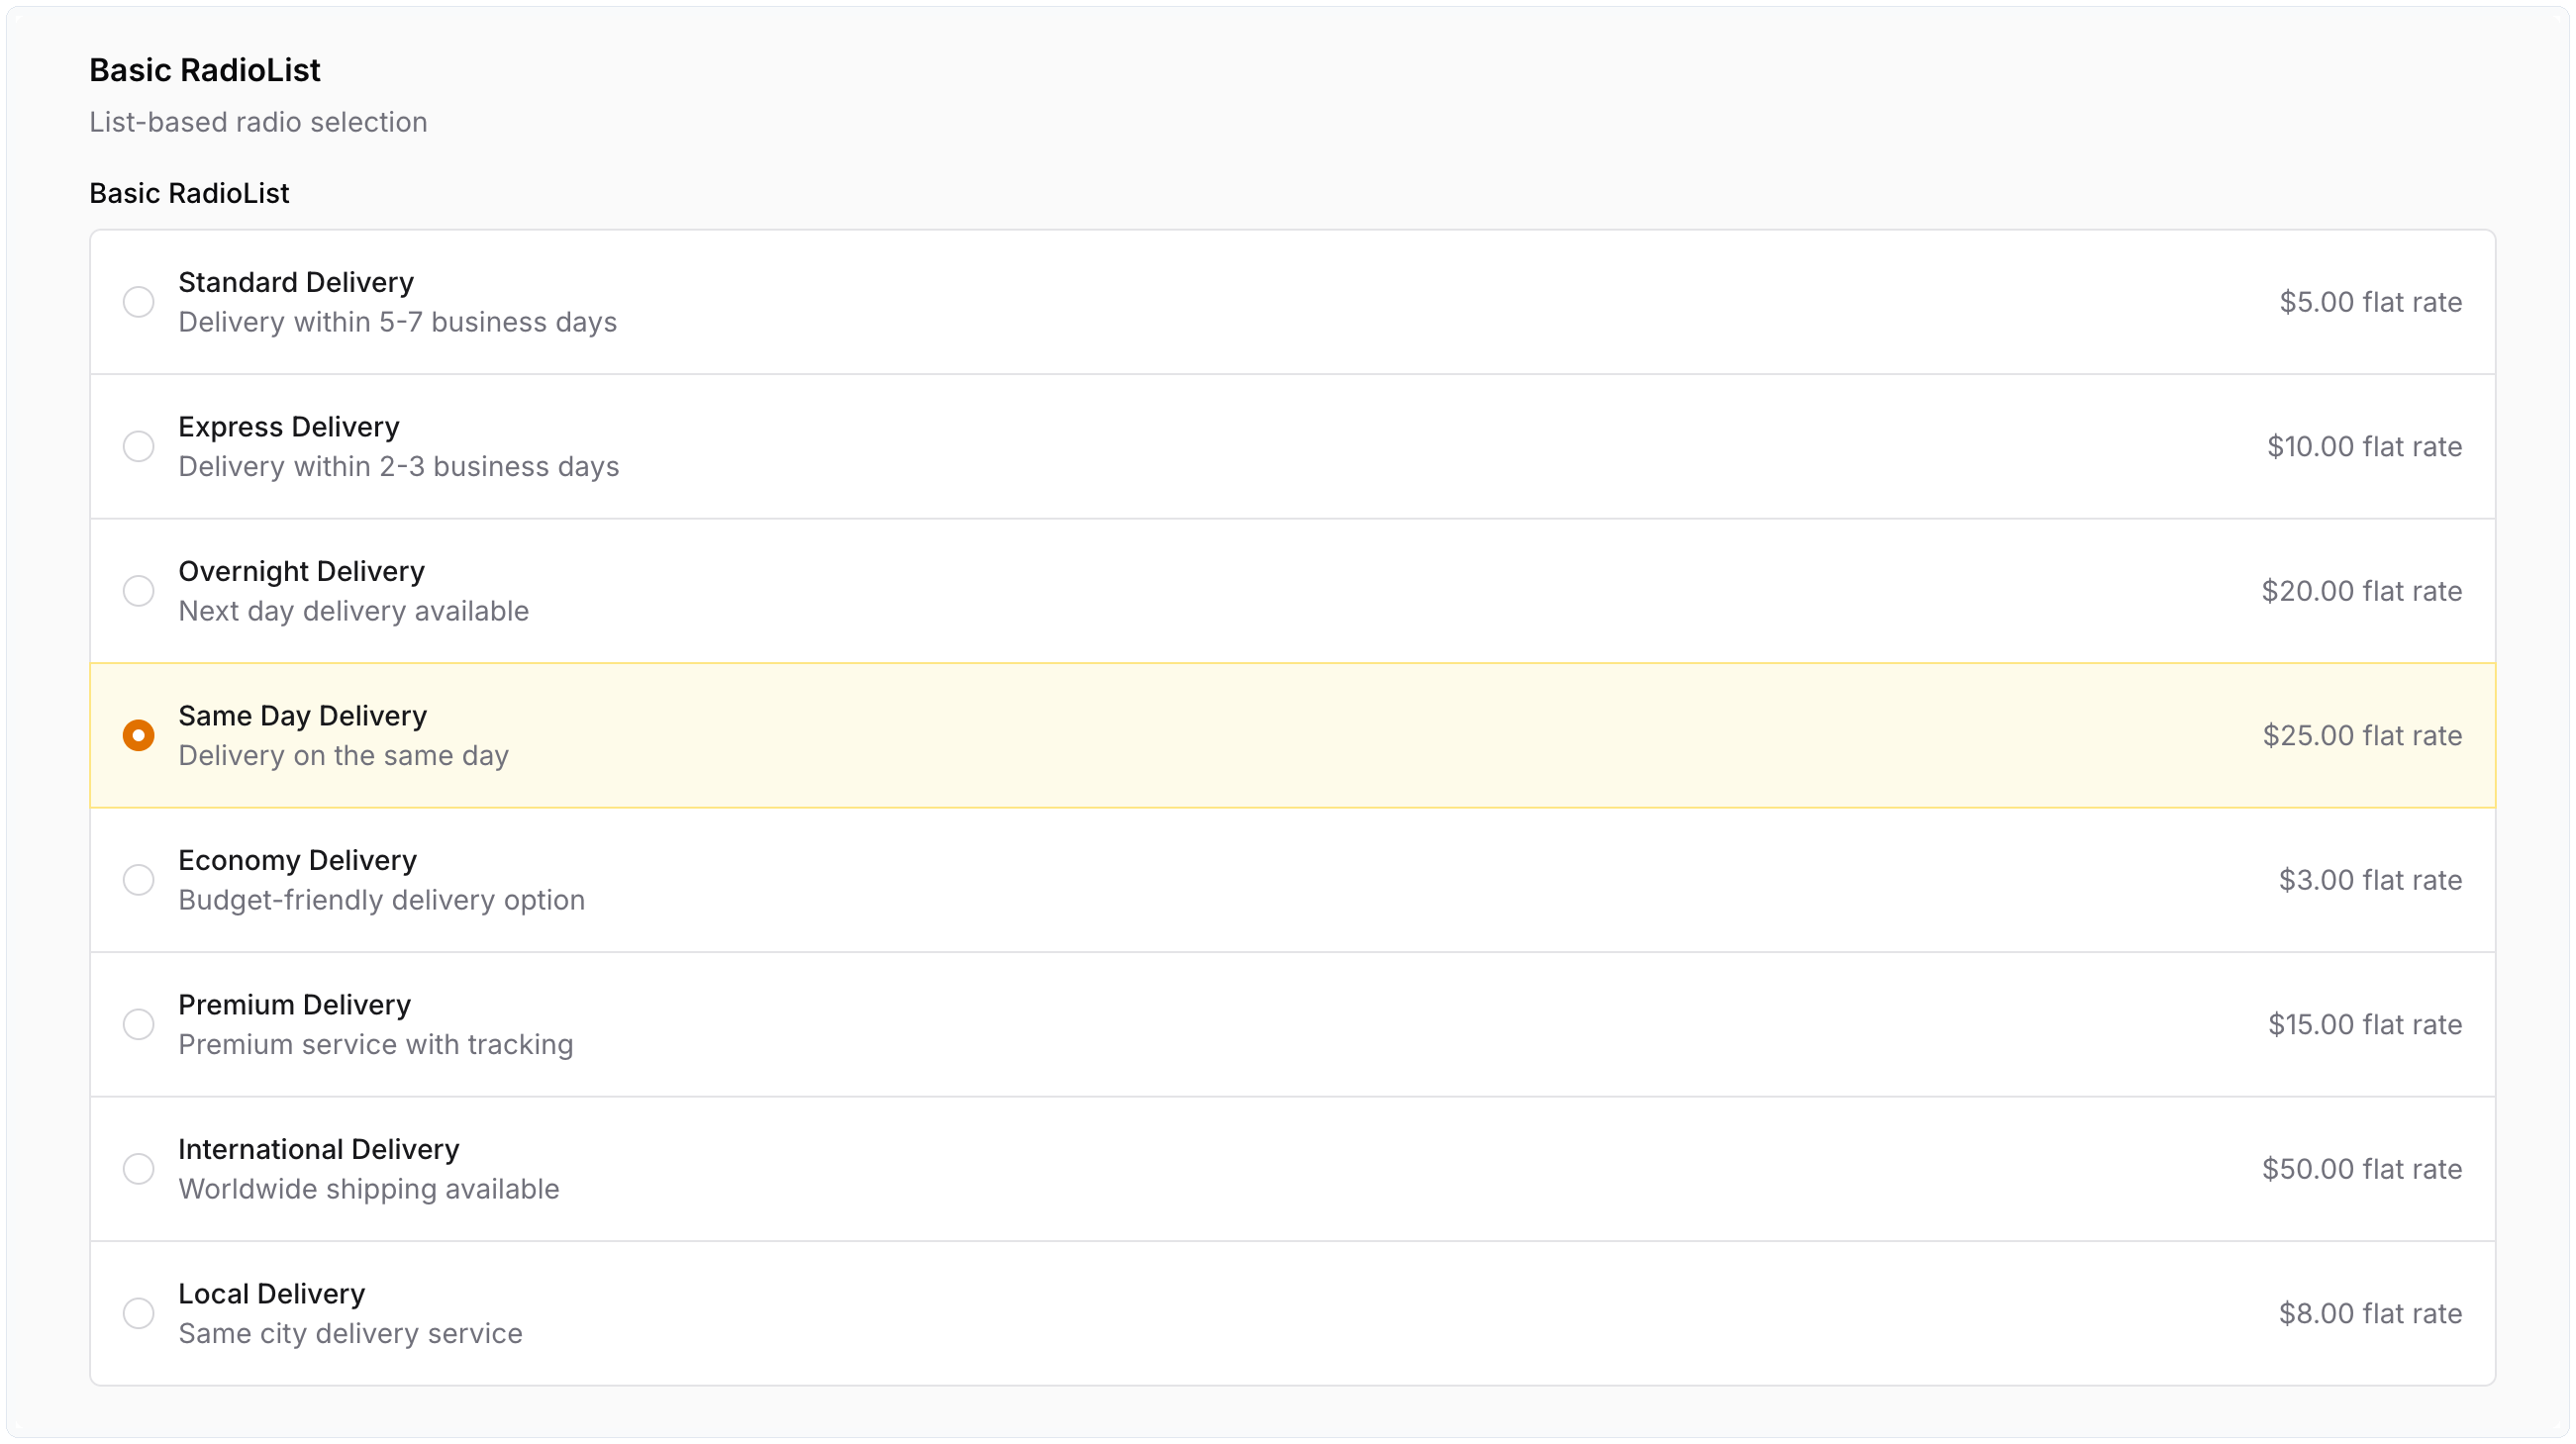Choose the Express Delivery radio option

[138, 446]
